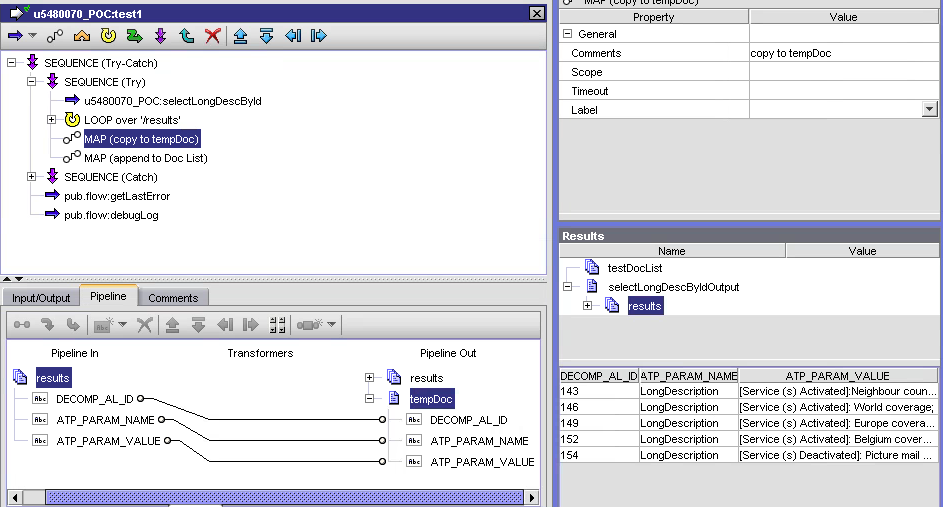
Task: Move pipeline variable left
Action: pyautogui.click(x=225, y=325)
